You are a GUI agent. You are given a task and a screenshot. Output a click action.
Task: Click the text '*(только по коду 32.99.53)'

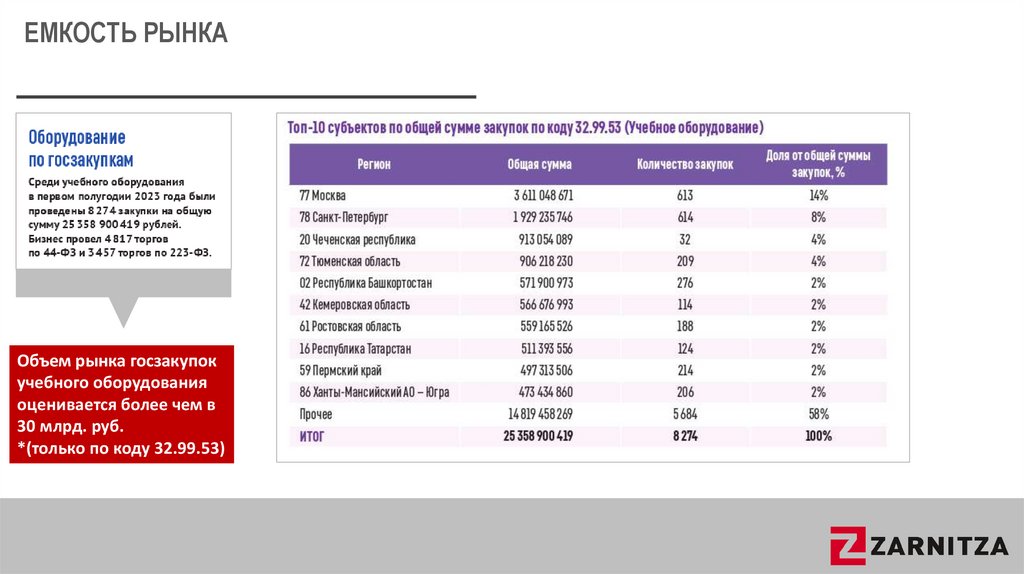[121, 449]
